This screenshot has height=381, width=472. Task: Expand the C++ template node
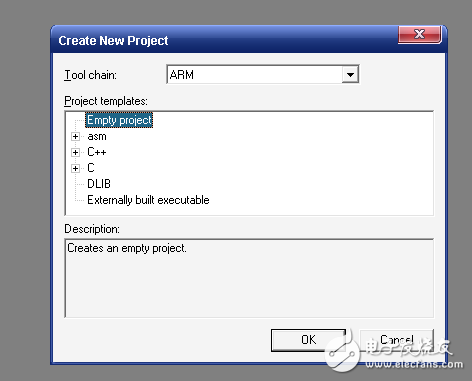(75, 152)
